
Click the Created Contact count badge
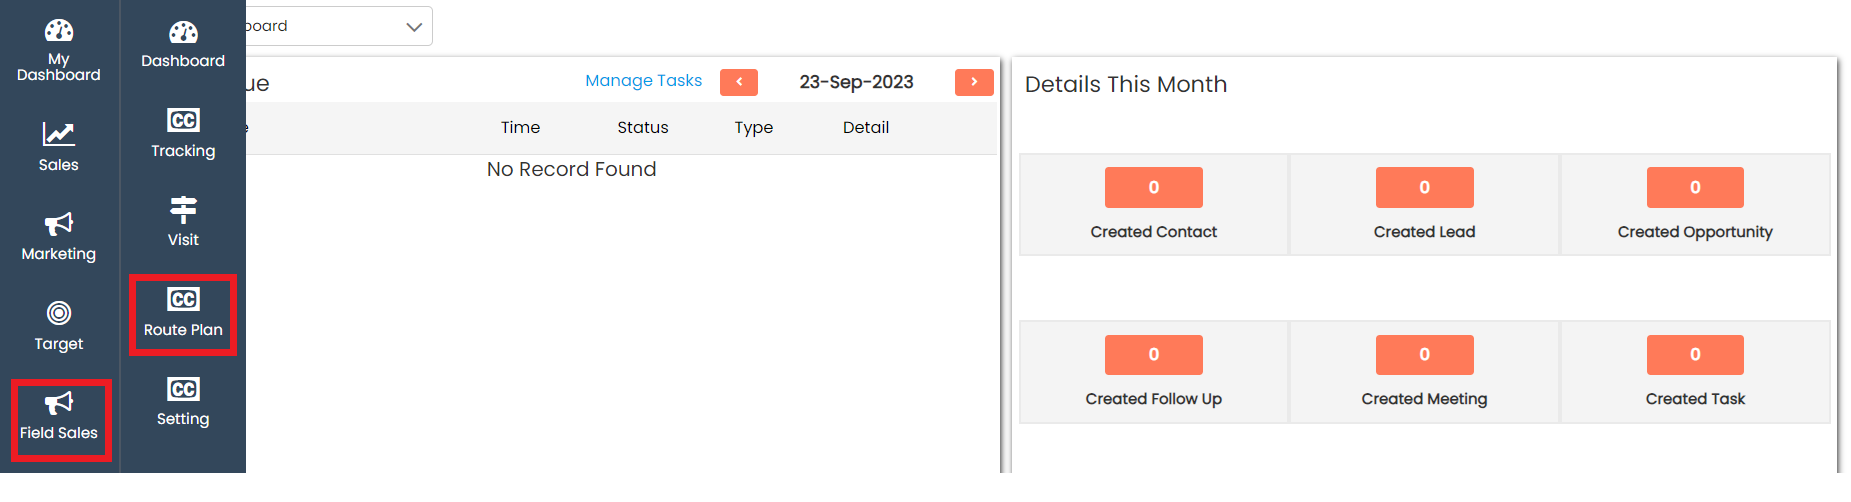point(1153,187)
